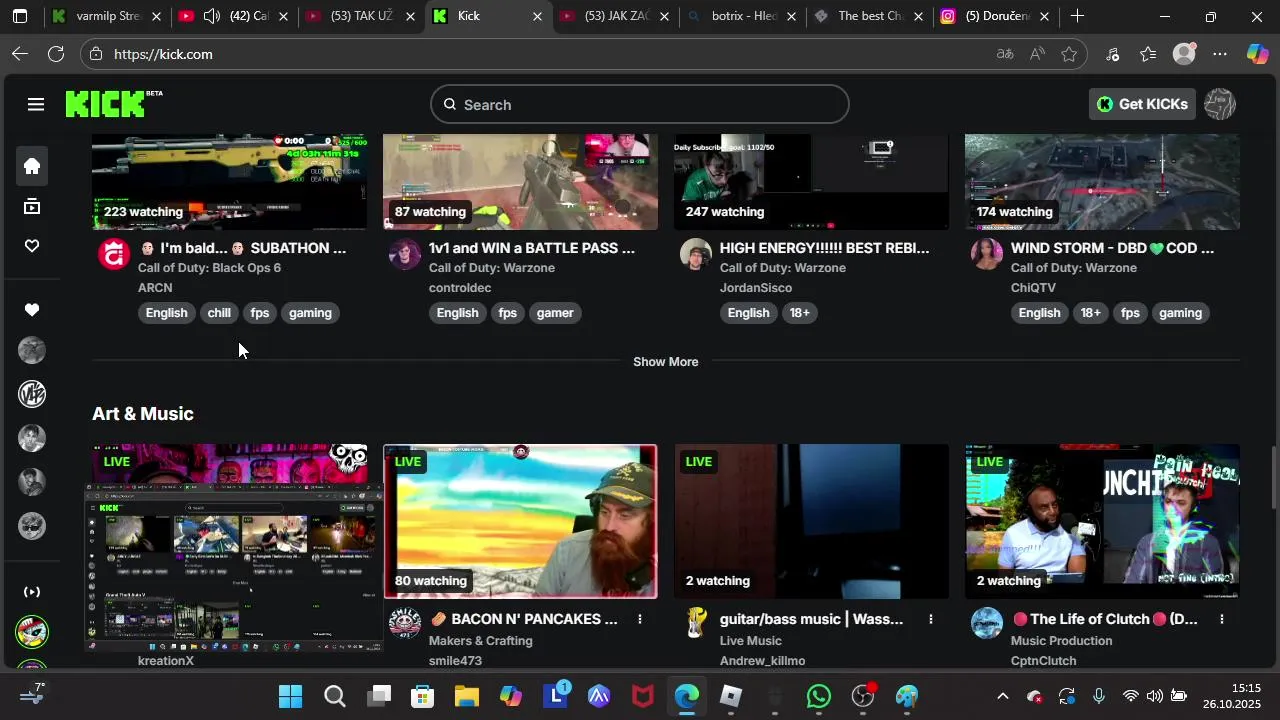Refresh the Kick page

tap(56, 54)
